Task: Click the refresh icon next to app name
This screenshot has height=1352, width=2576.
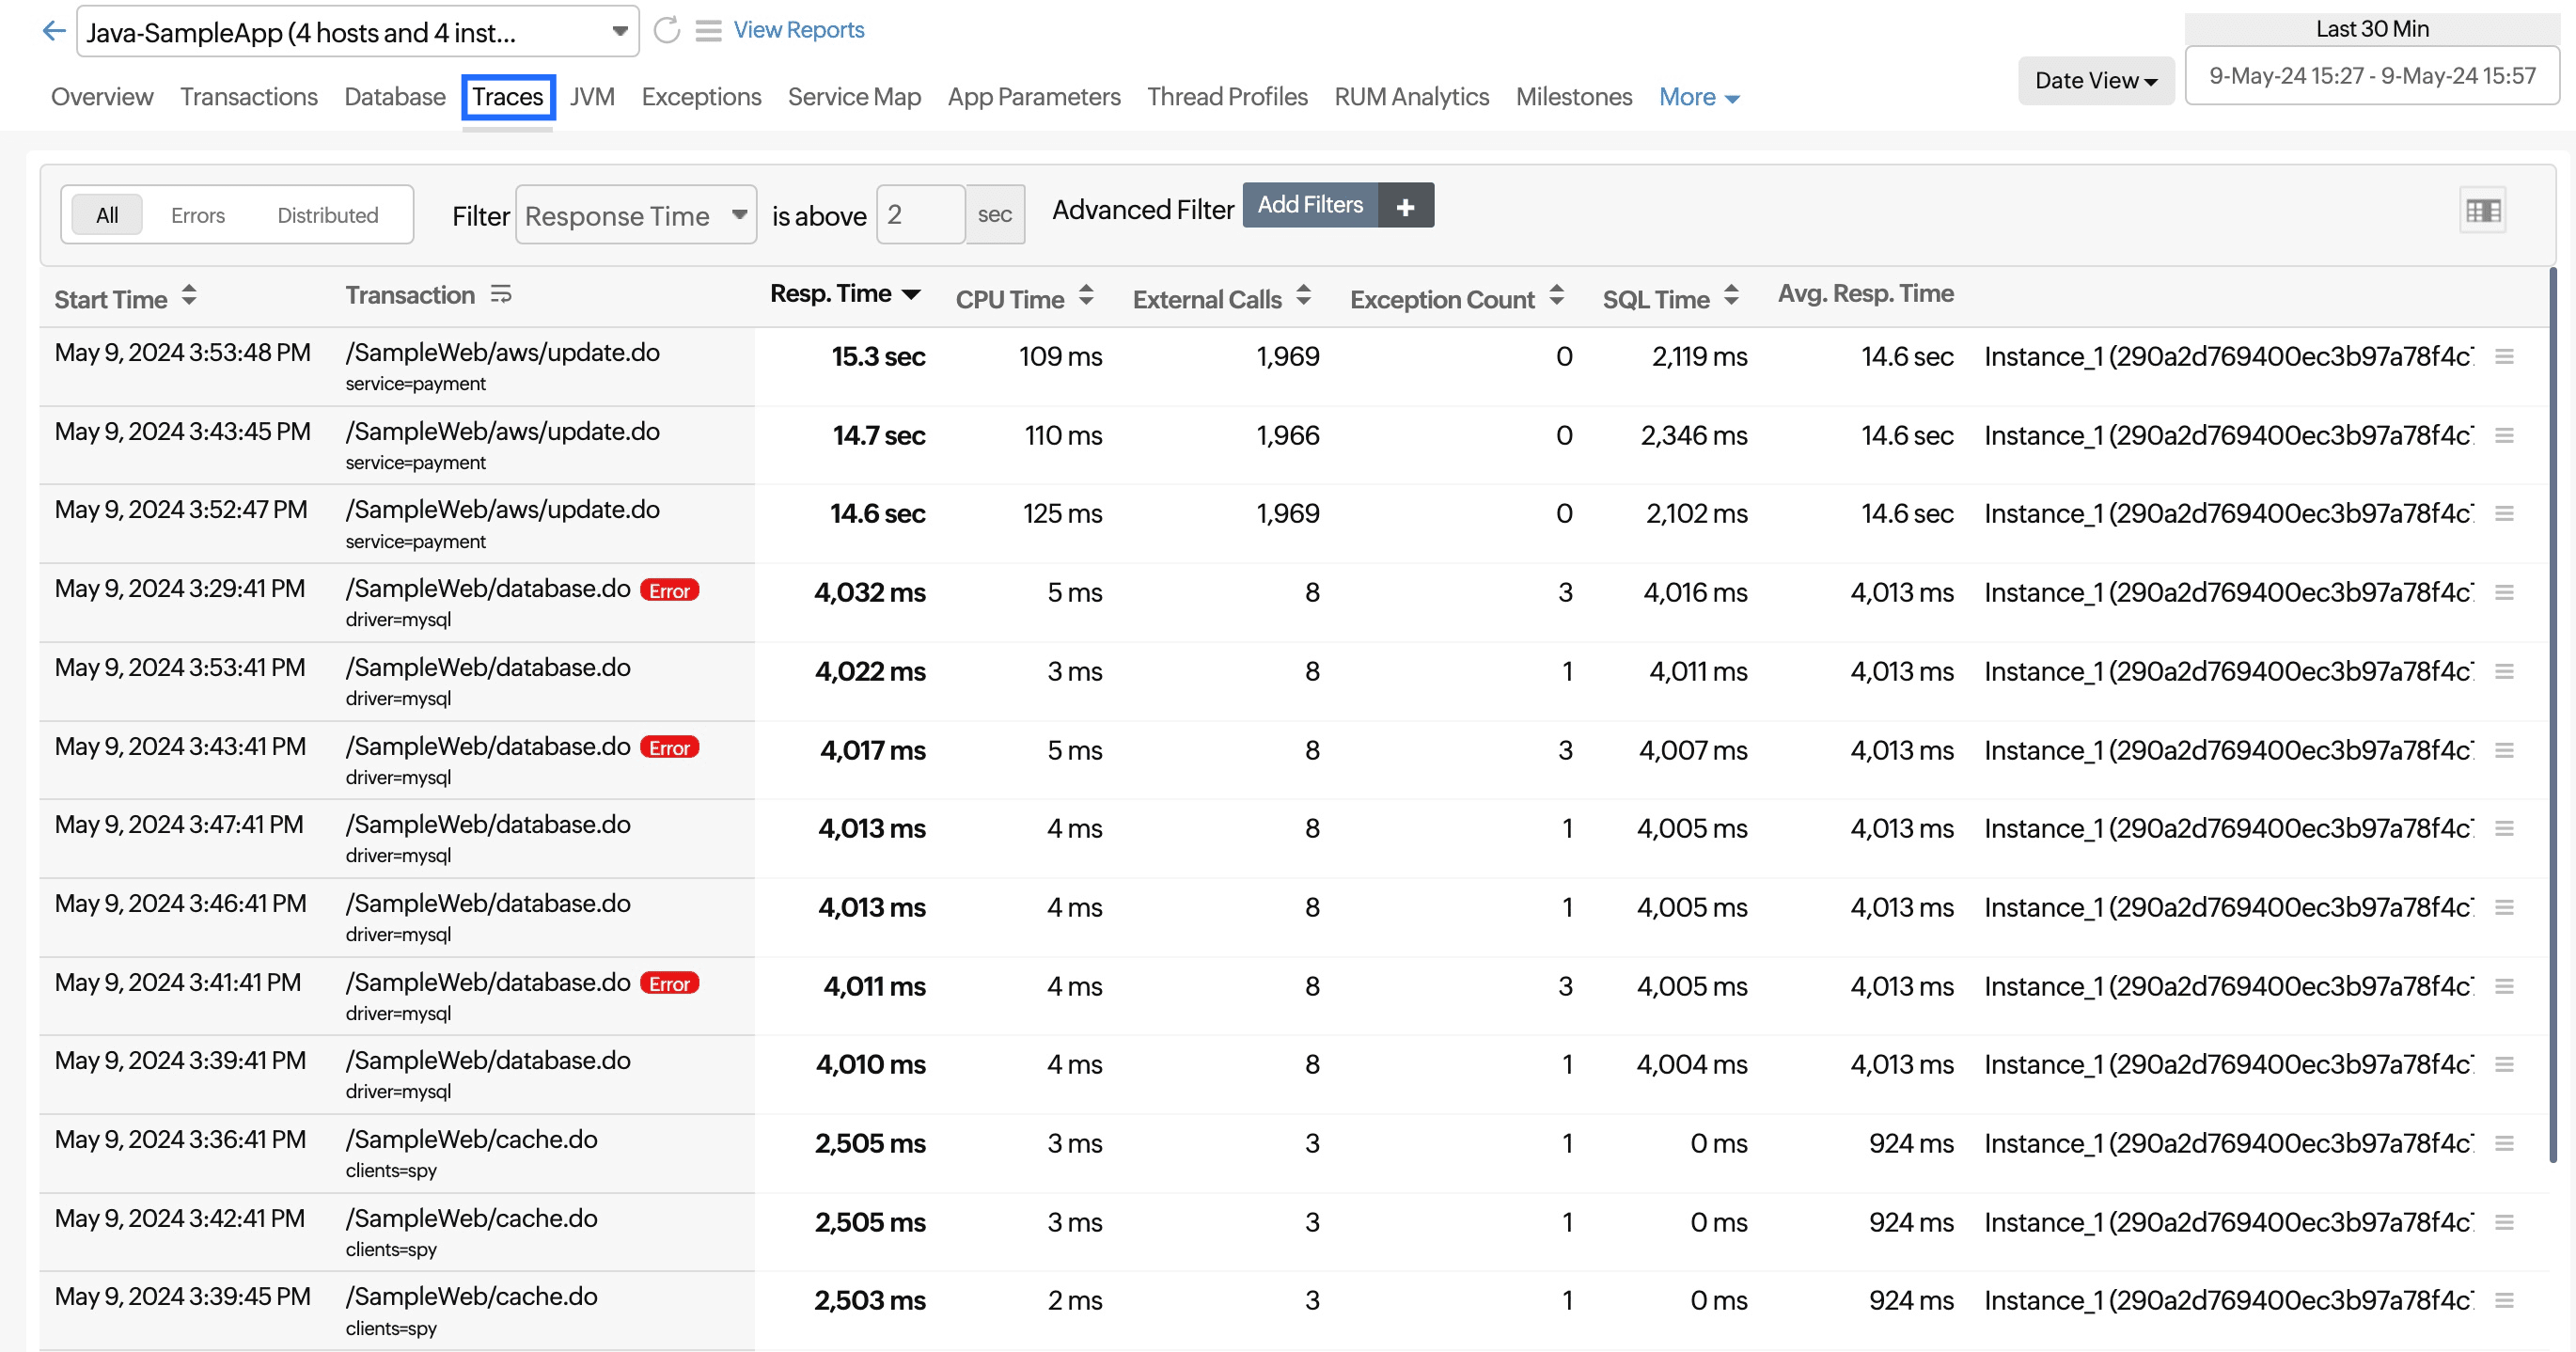Action: pos(668,31)
